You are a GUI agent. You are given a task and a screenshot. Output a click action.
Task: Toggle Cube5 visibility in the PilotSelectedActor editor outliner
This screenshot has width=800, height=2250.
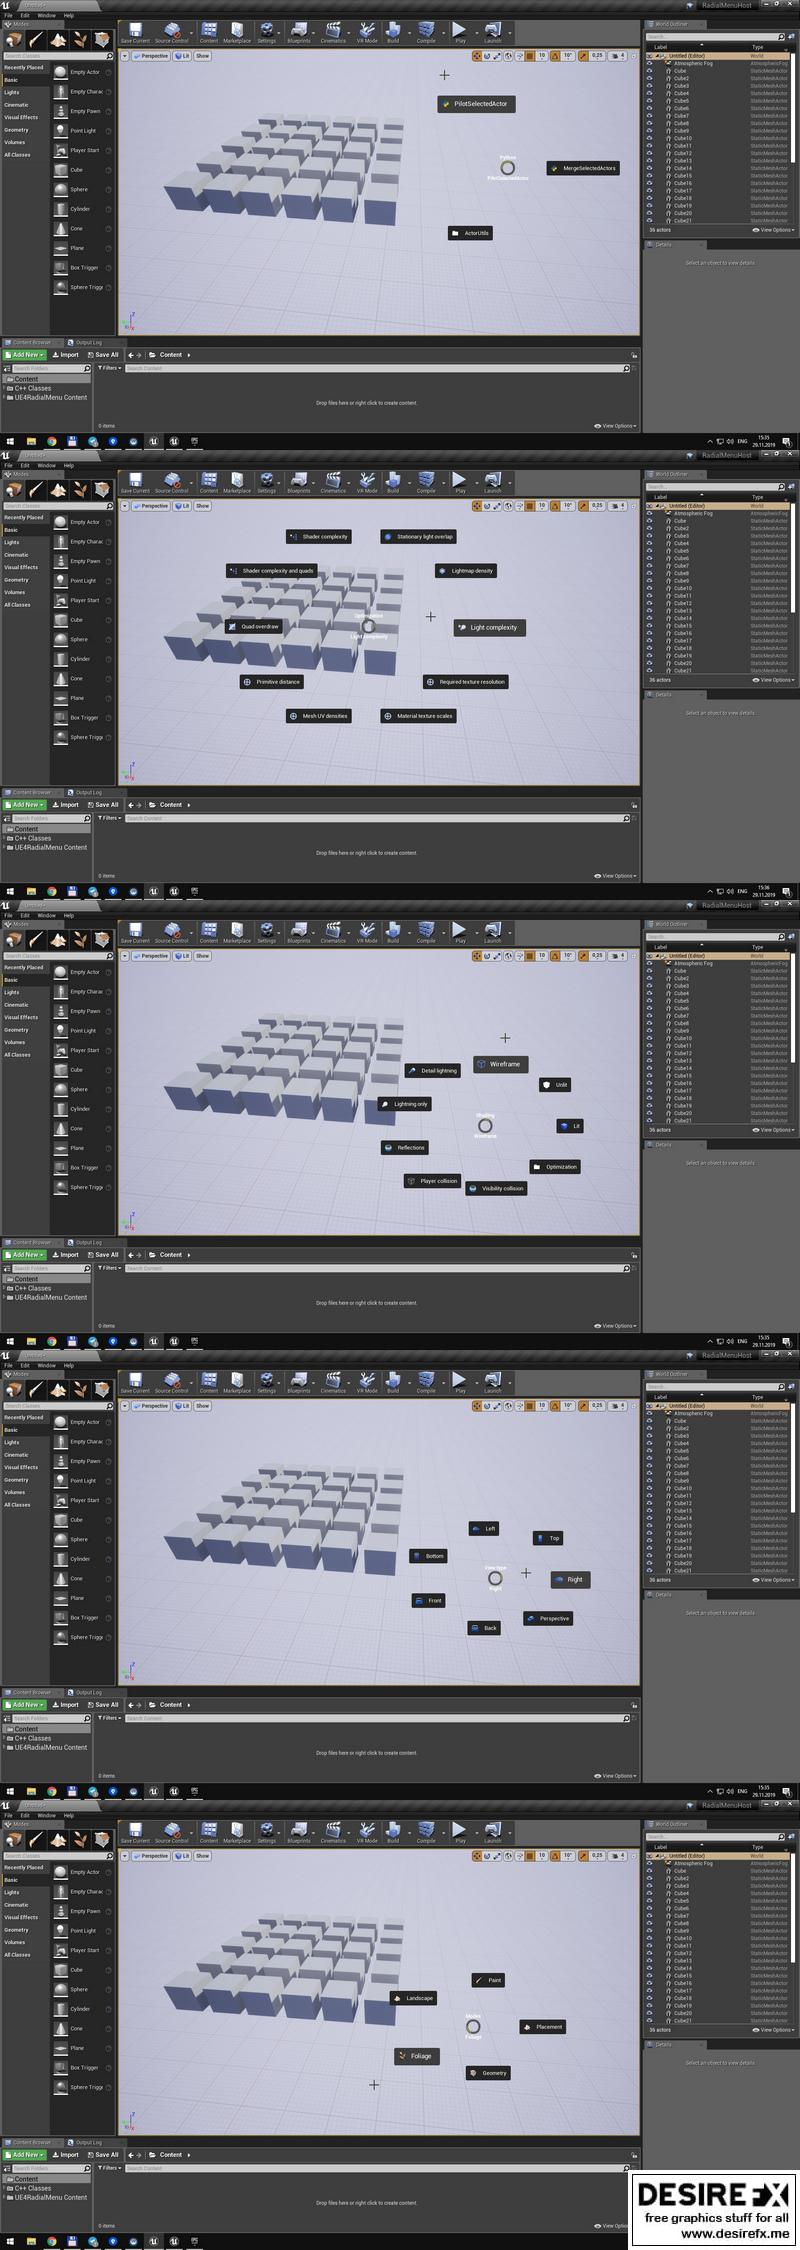point(649,101)
